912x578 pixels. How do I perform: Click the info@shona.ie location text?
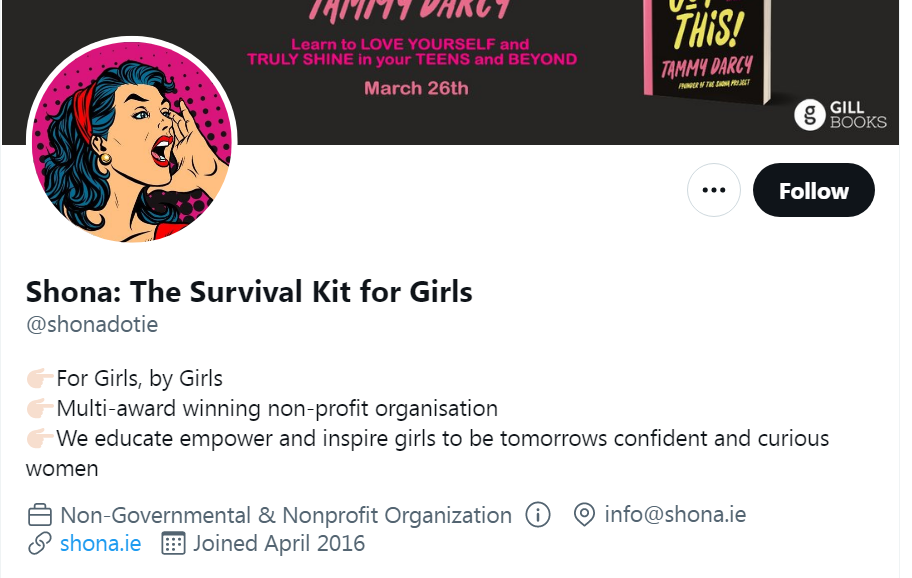(675, 515)
